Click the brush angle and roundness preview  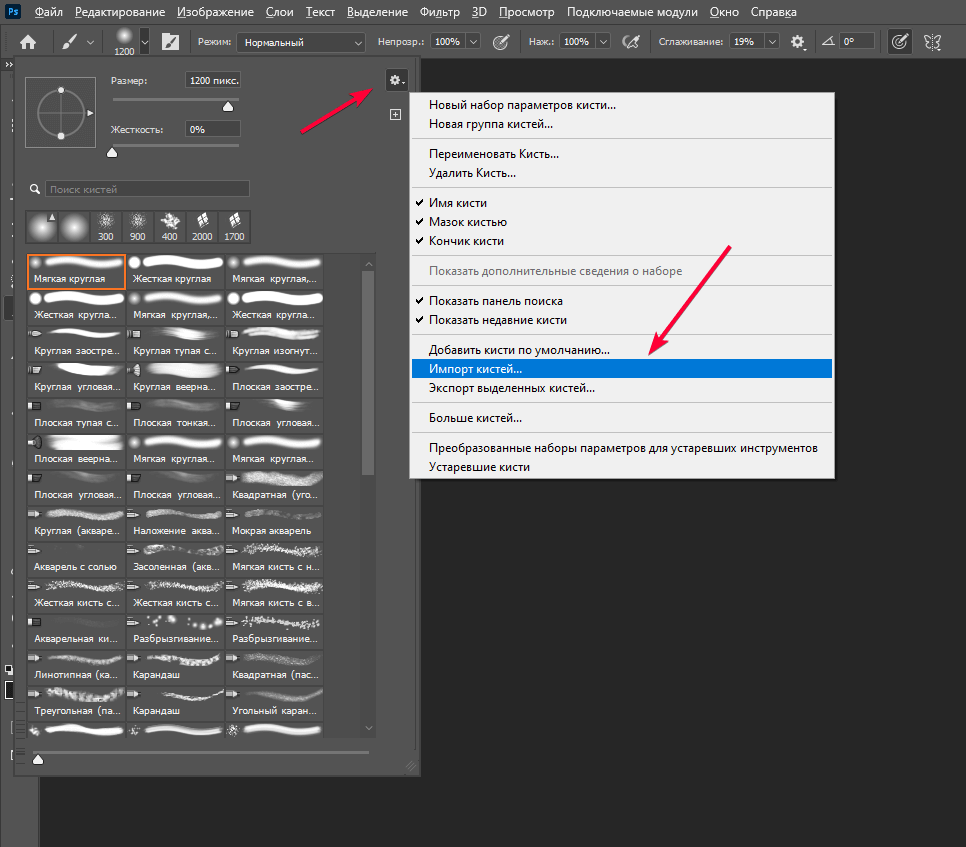click(x=60, y=113)
